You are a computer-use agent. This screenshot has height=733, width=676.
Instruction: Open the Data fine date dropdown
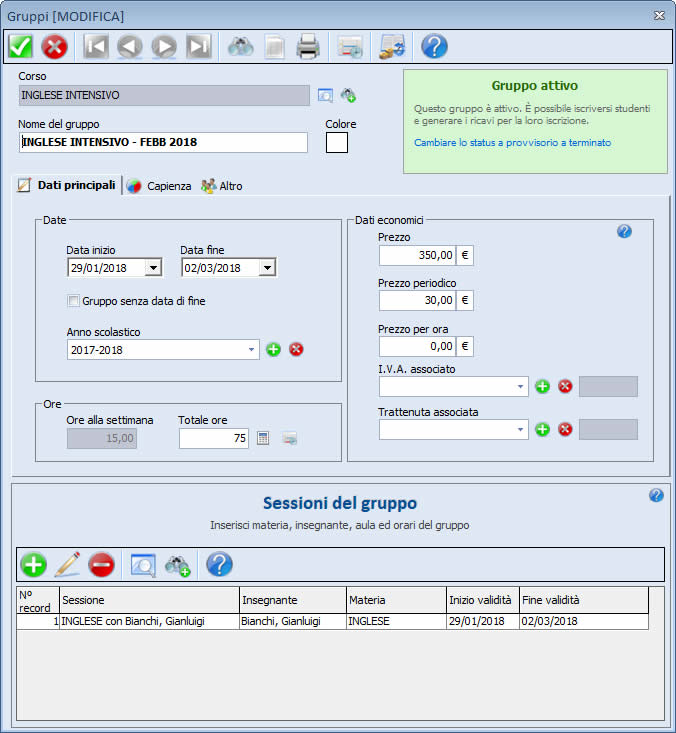[x=267, y=268]
